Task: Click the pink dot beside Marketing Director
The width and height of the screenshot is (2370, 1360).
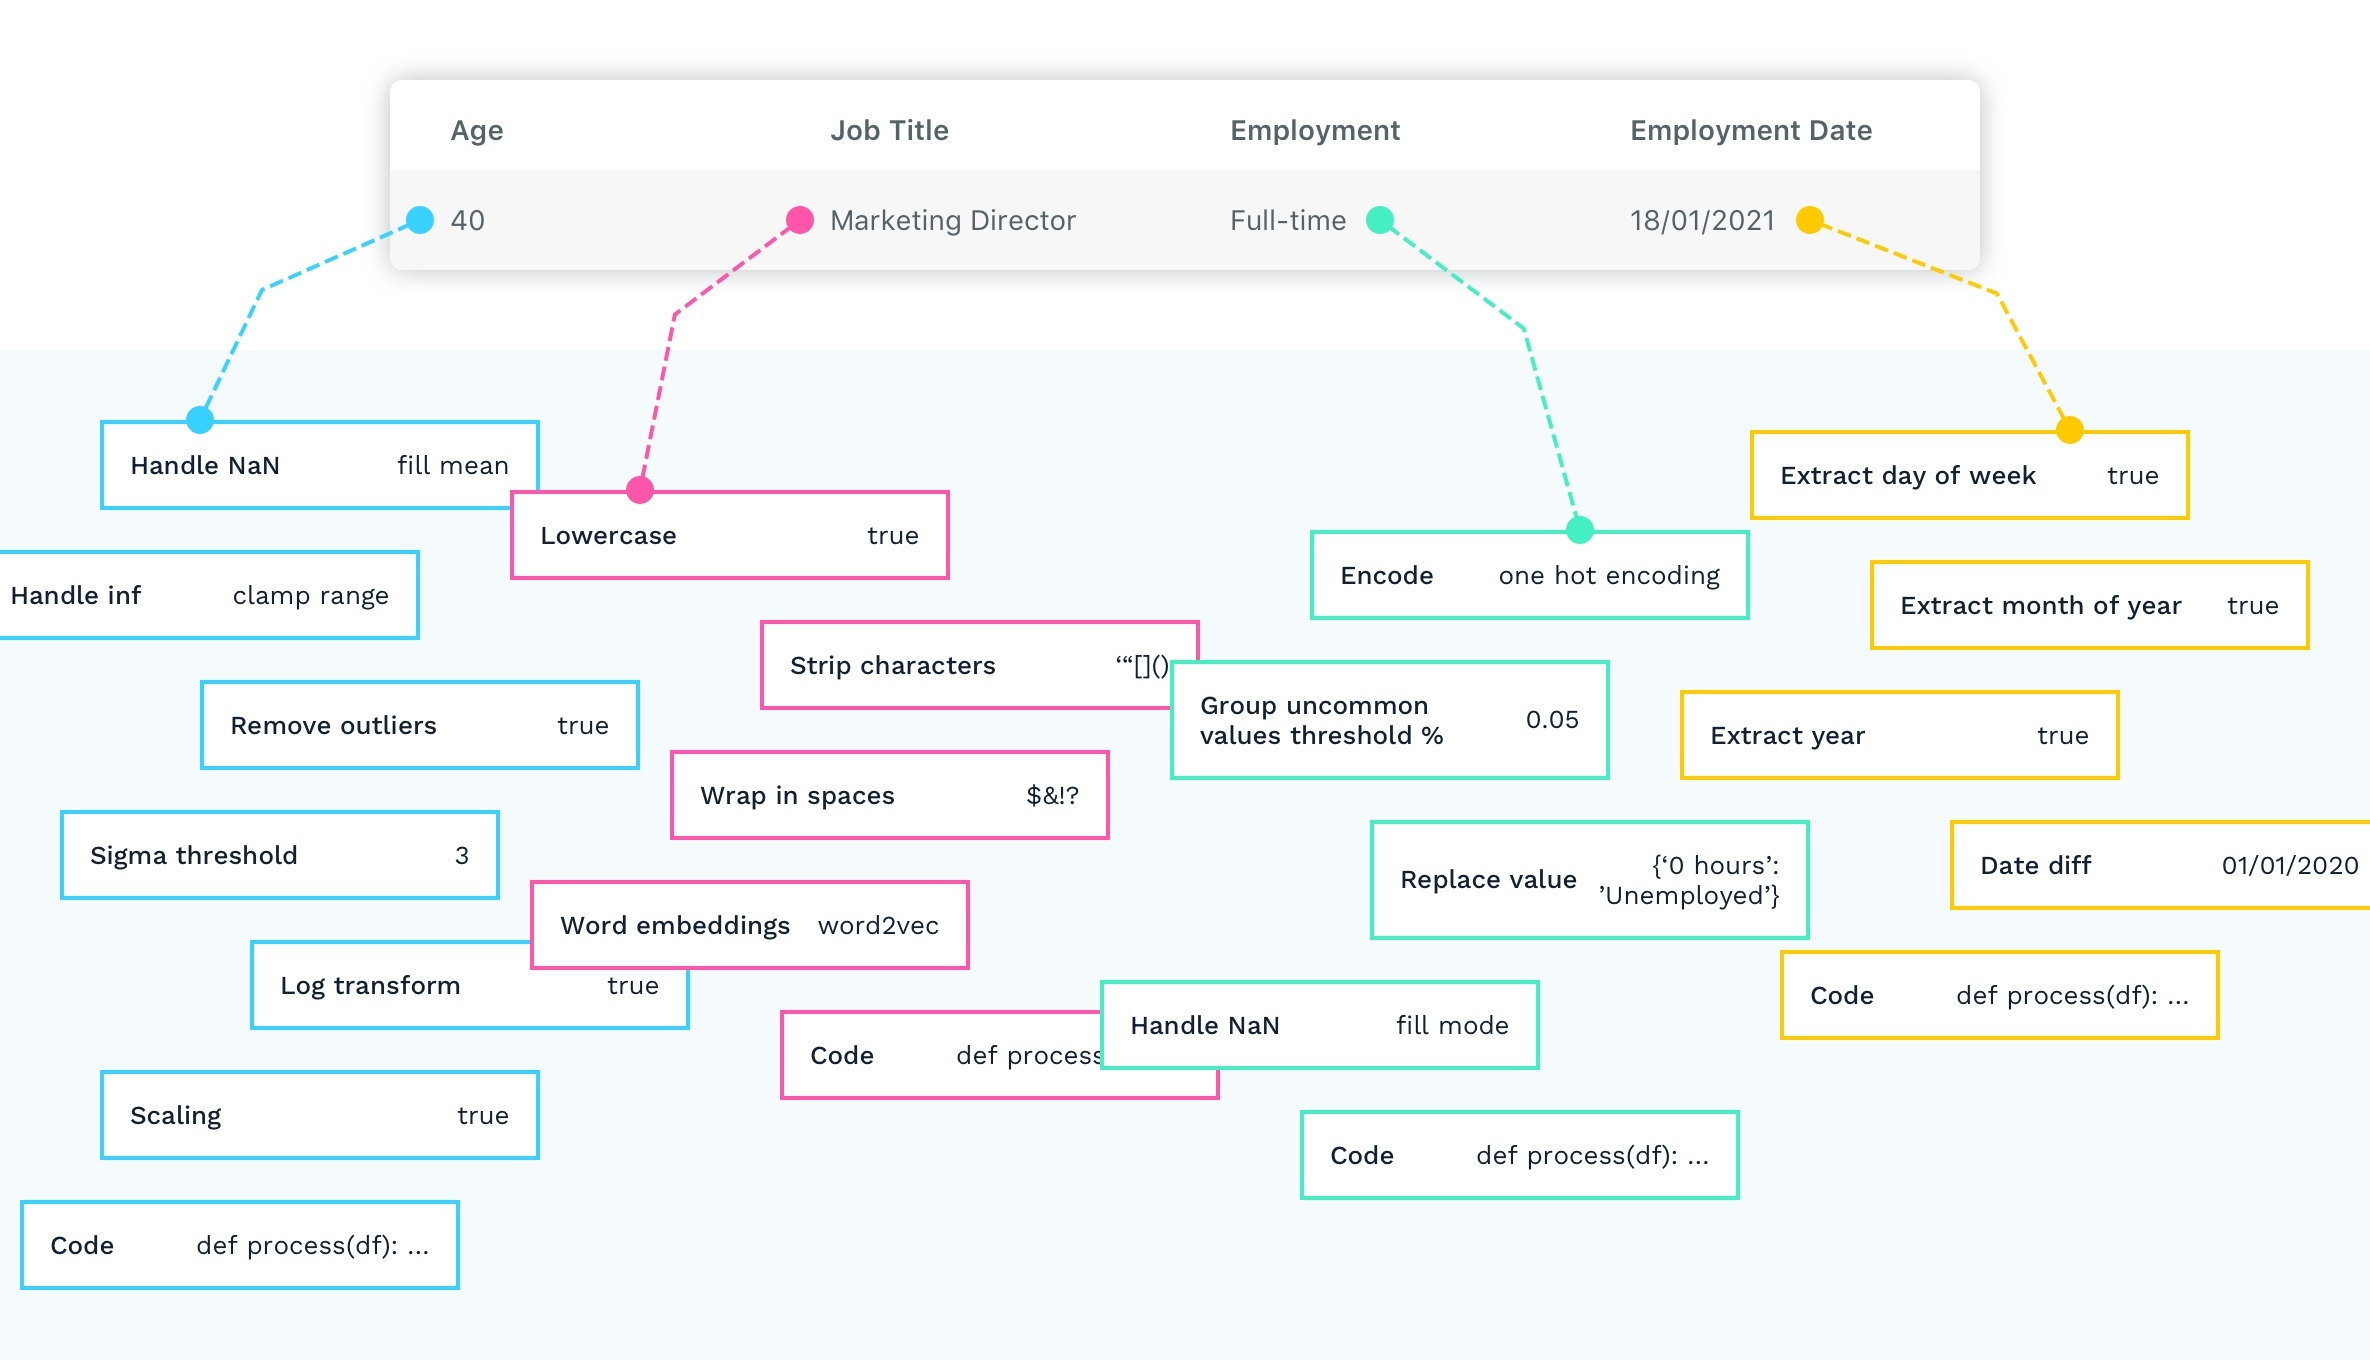Action: (x=799, y=220)
